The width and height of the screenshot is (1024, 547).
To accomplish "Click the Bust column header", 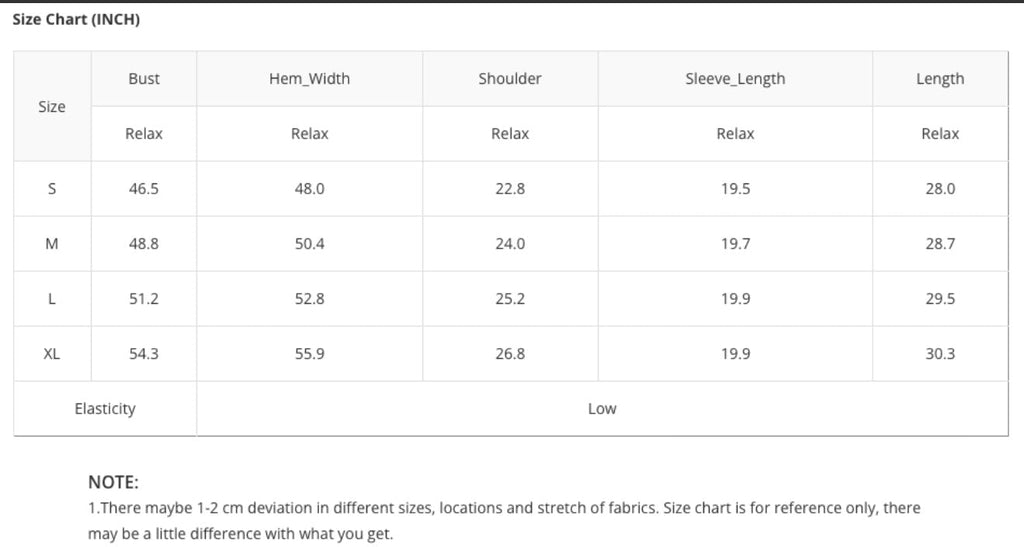I will (x=144, y=79).
